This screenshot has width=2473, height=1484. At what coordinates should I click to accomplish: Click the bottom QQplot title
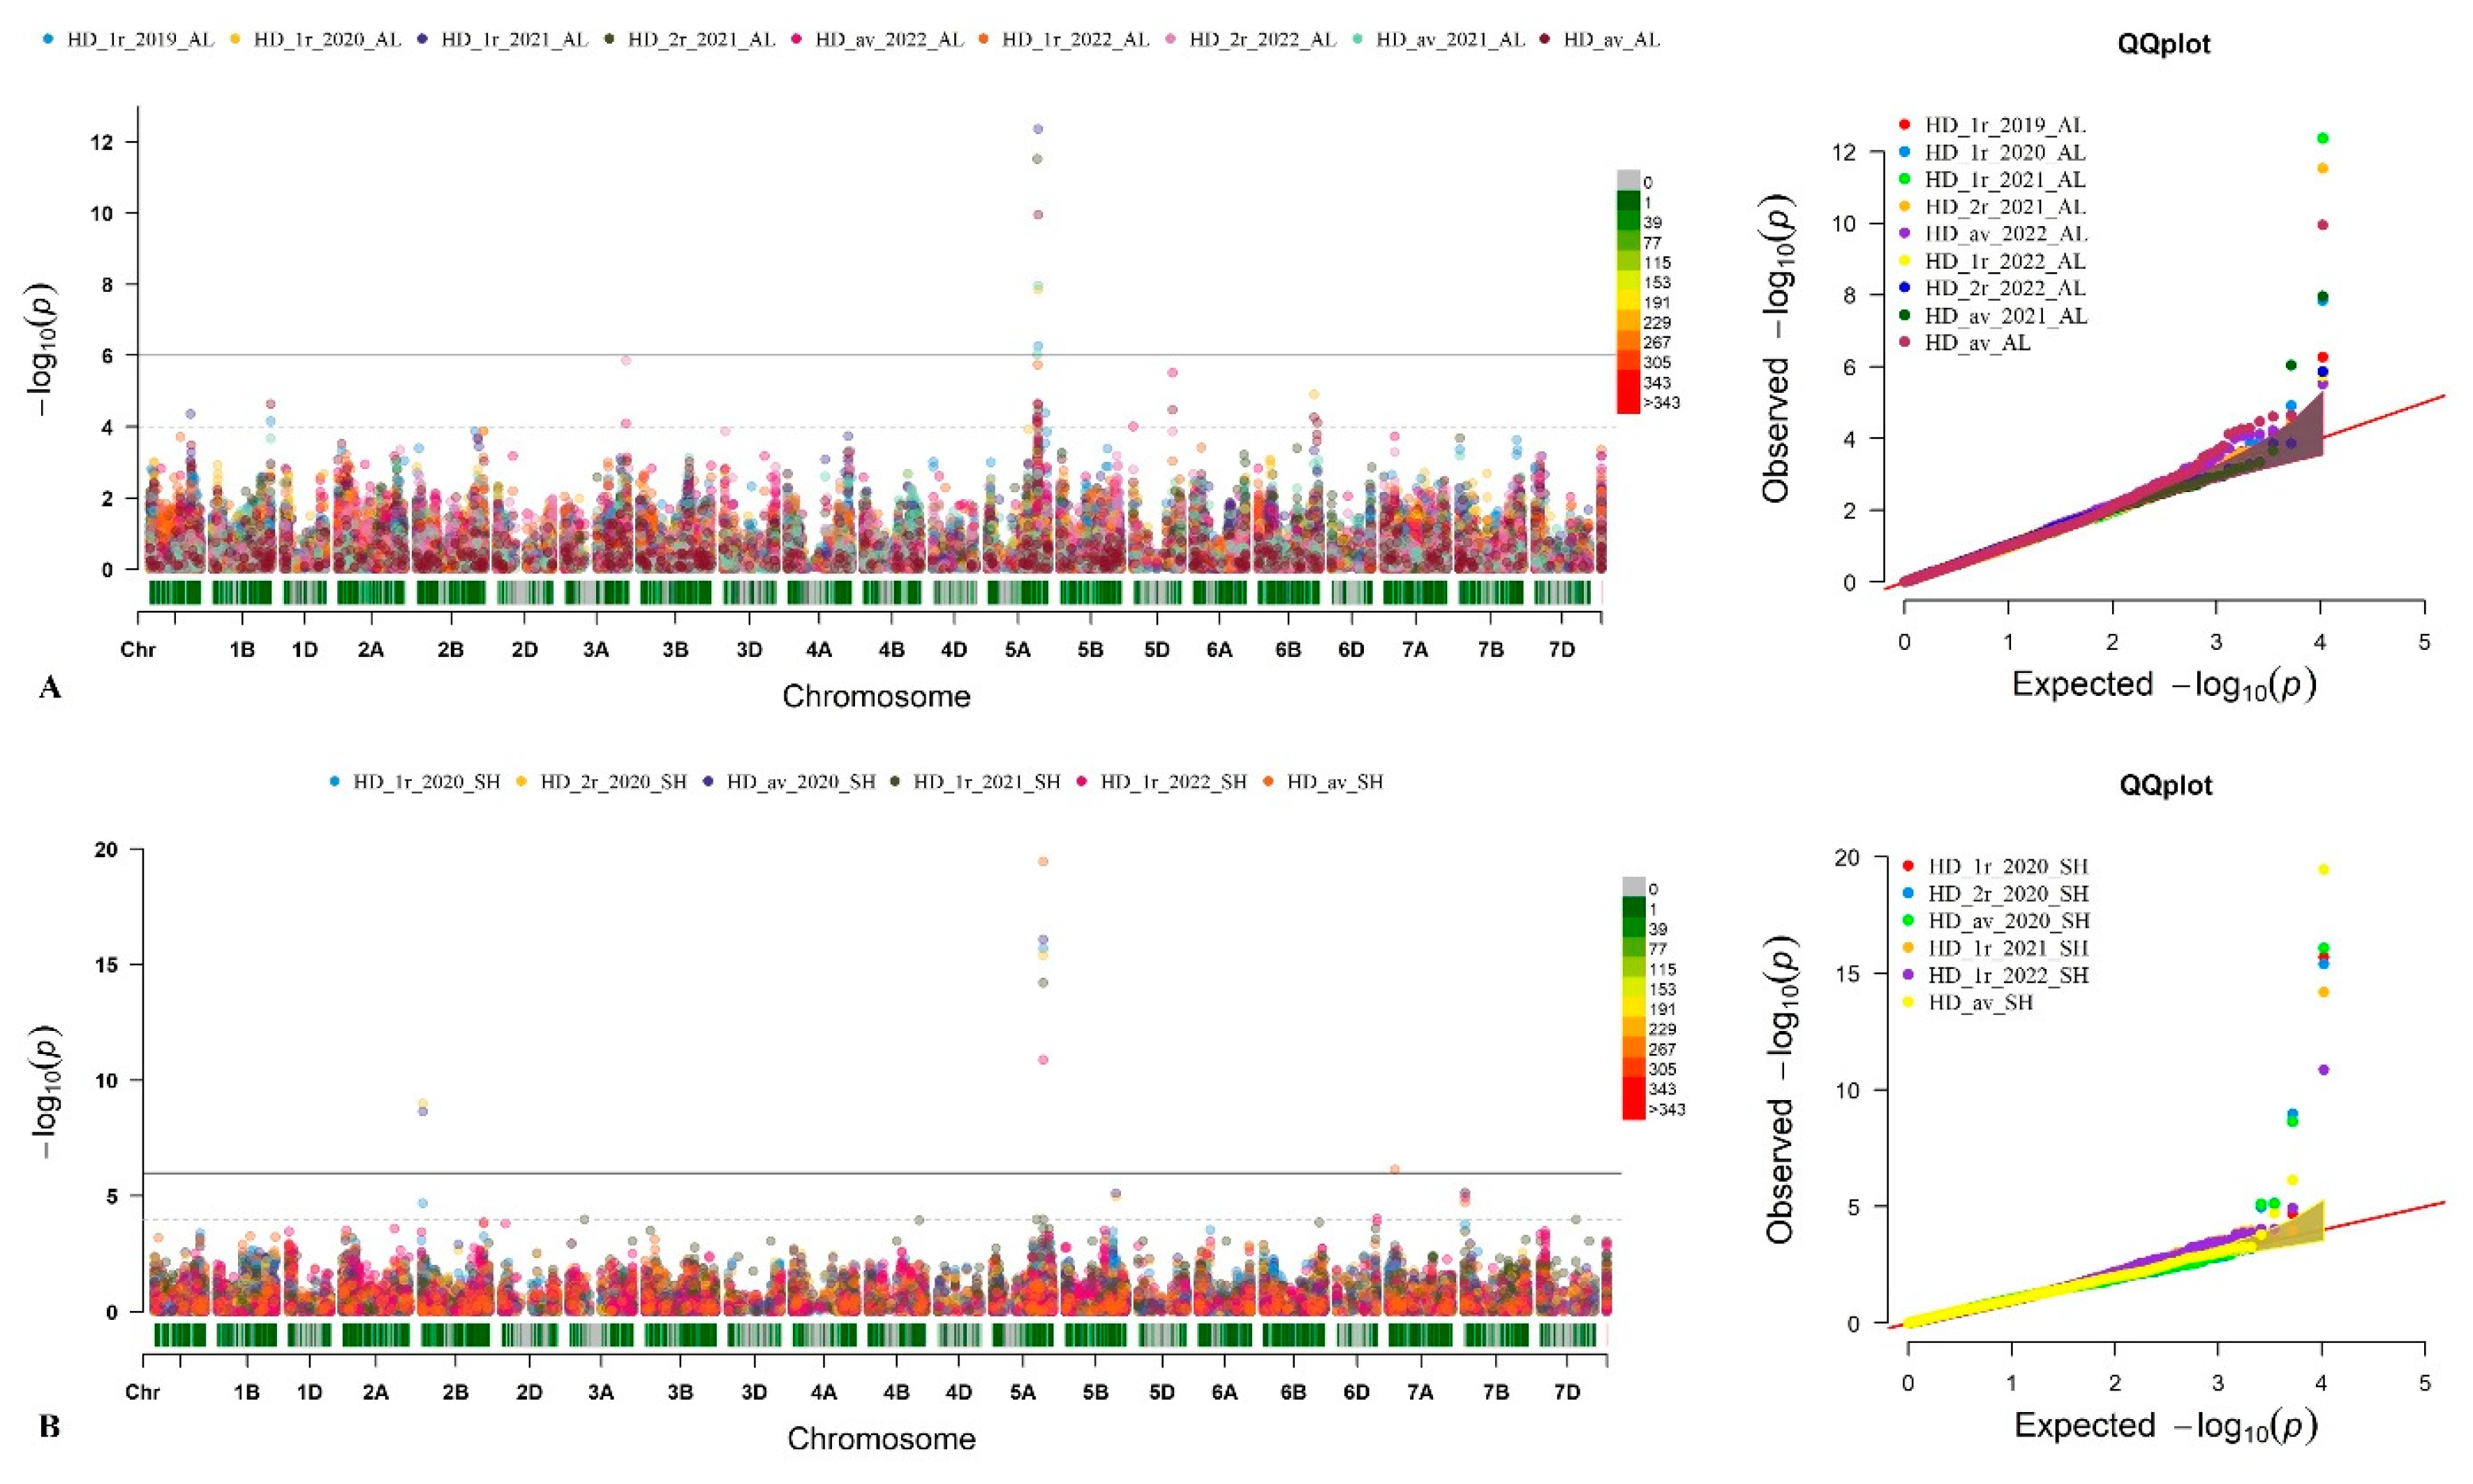click(x=2166, y=786)
